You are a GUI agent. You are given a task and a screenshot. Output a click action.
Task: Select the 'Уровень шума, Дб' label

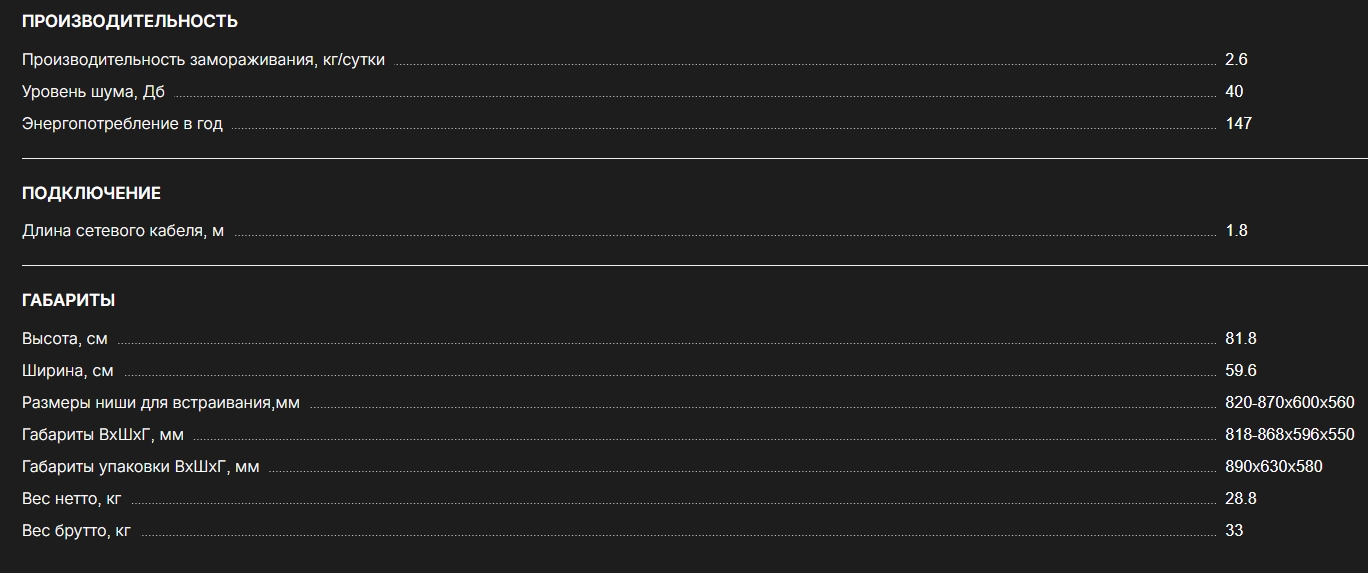(93, 92)
